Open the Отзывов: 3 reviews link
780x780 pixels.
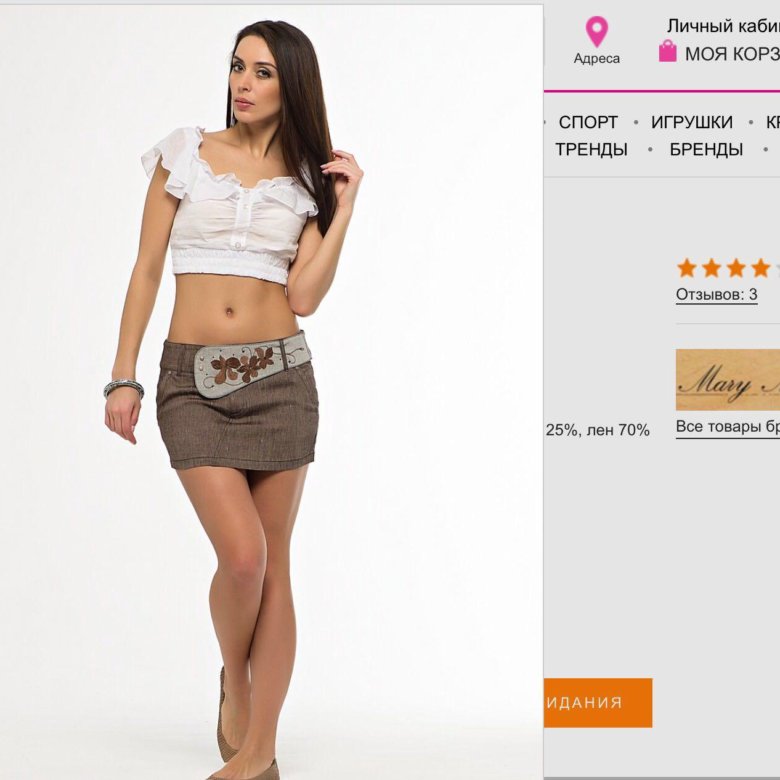[717, 294]
